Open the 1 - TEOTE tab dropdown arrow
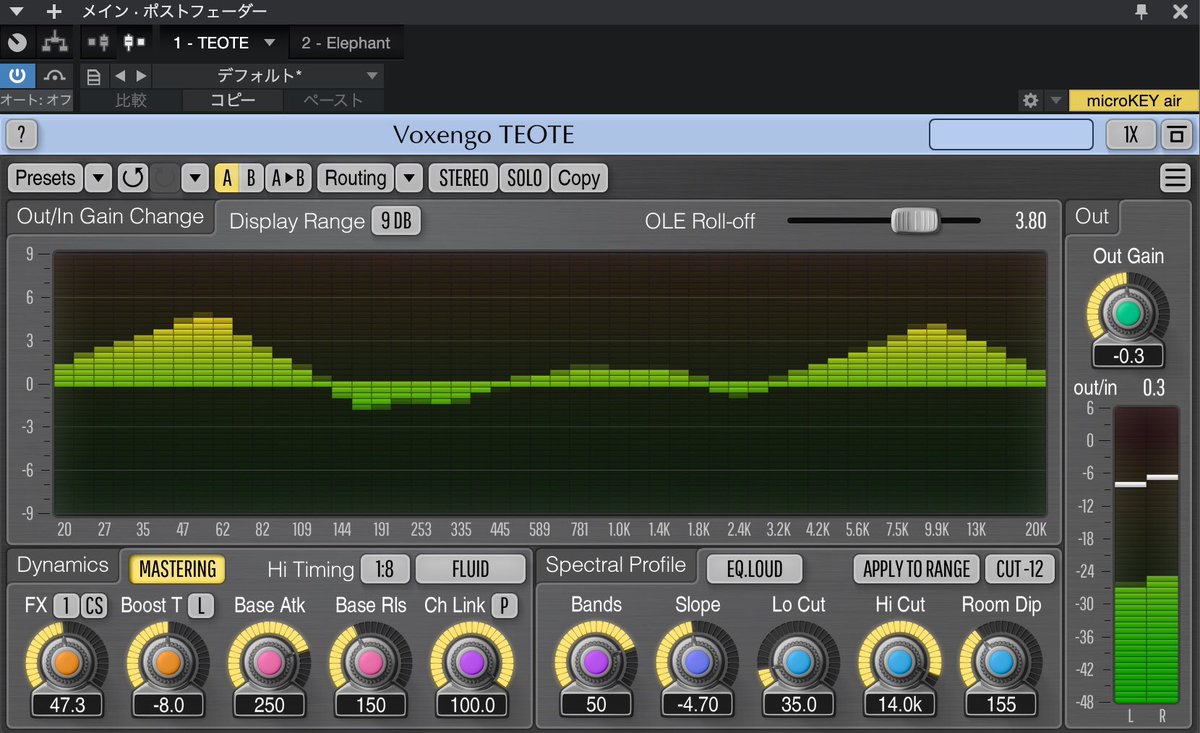The width and height of the screenshot is (1200, 733). [270, 43]
